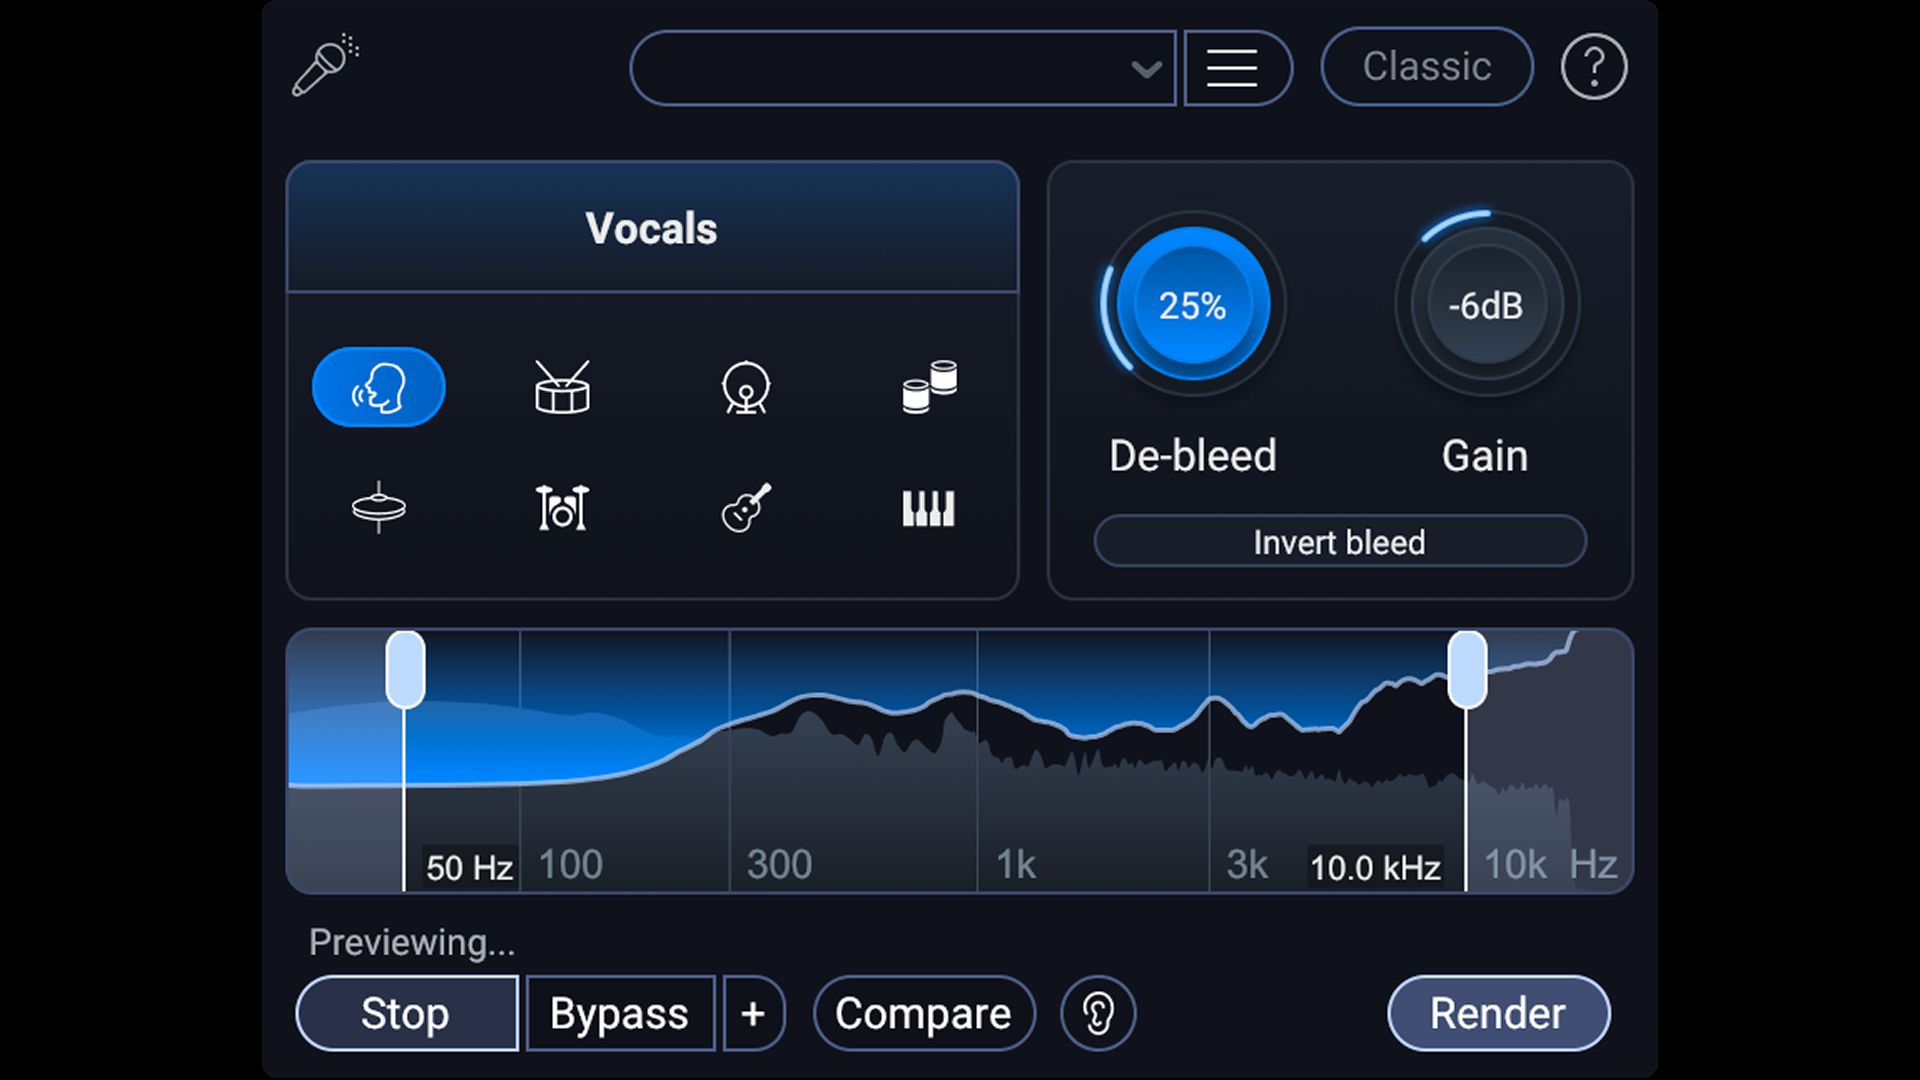The width and height of the screenshot is (1920, 1080).
Task: Select the piano keys source icon
Action: pos(929,508)
